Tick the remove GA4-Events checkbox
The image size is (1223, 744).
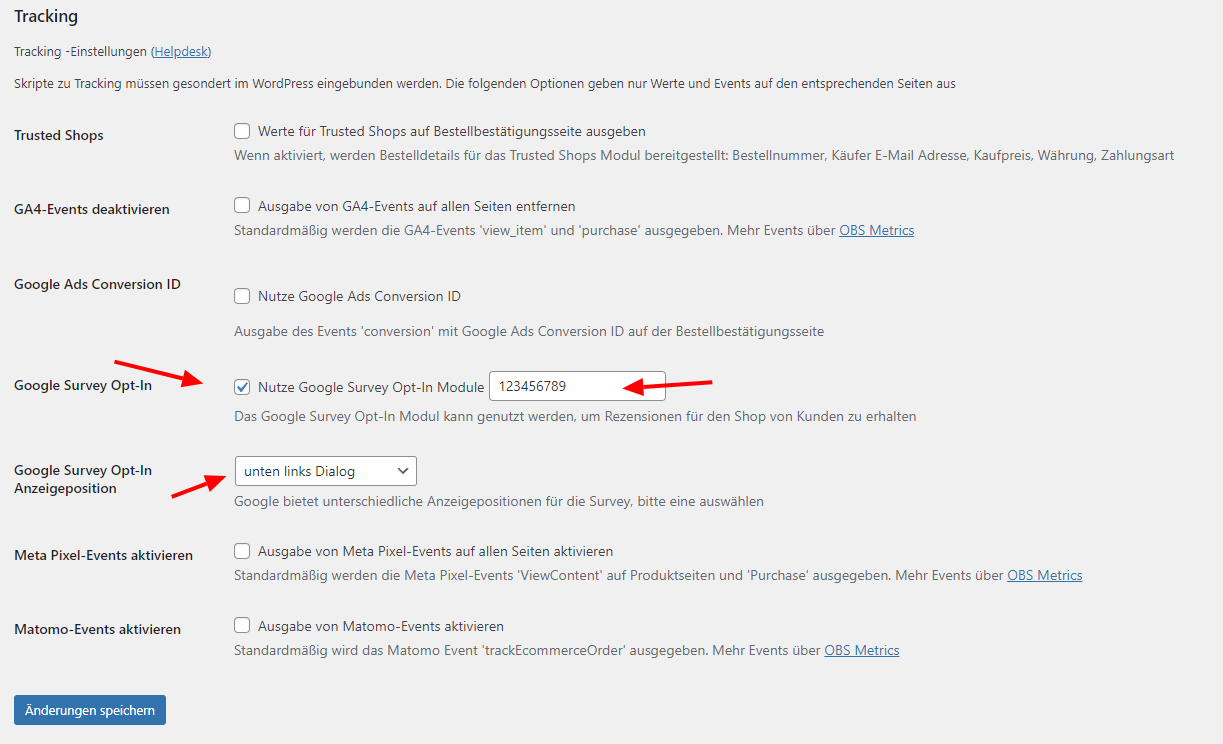point(242,206)
